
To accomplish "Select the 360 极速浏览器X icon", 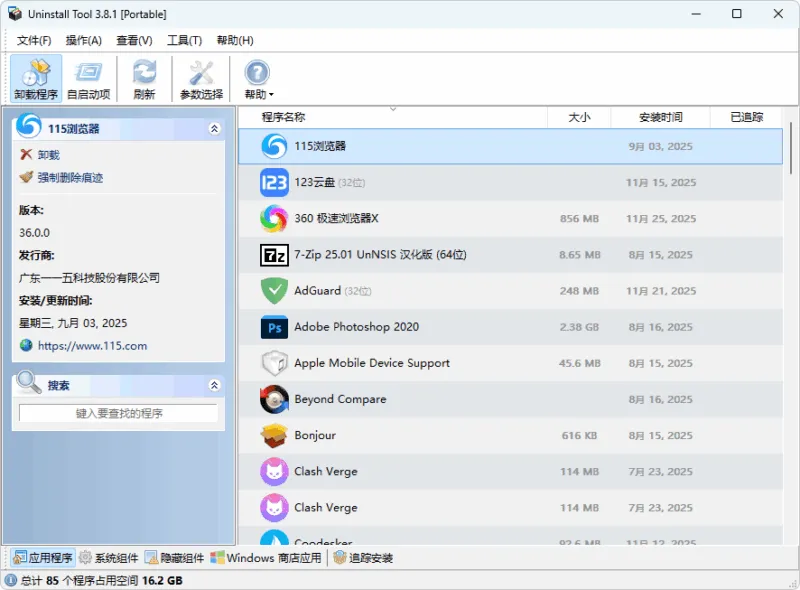I will (x=274, y=218).
